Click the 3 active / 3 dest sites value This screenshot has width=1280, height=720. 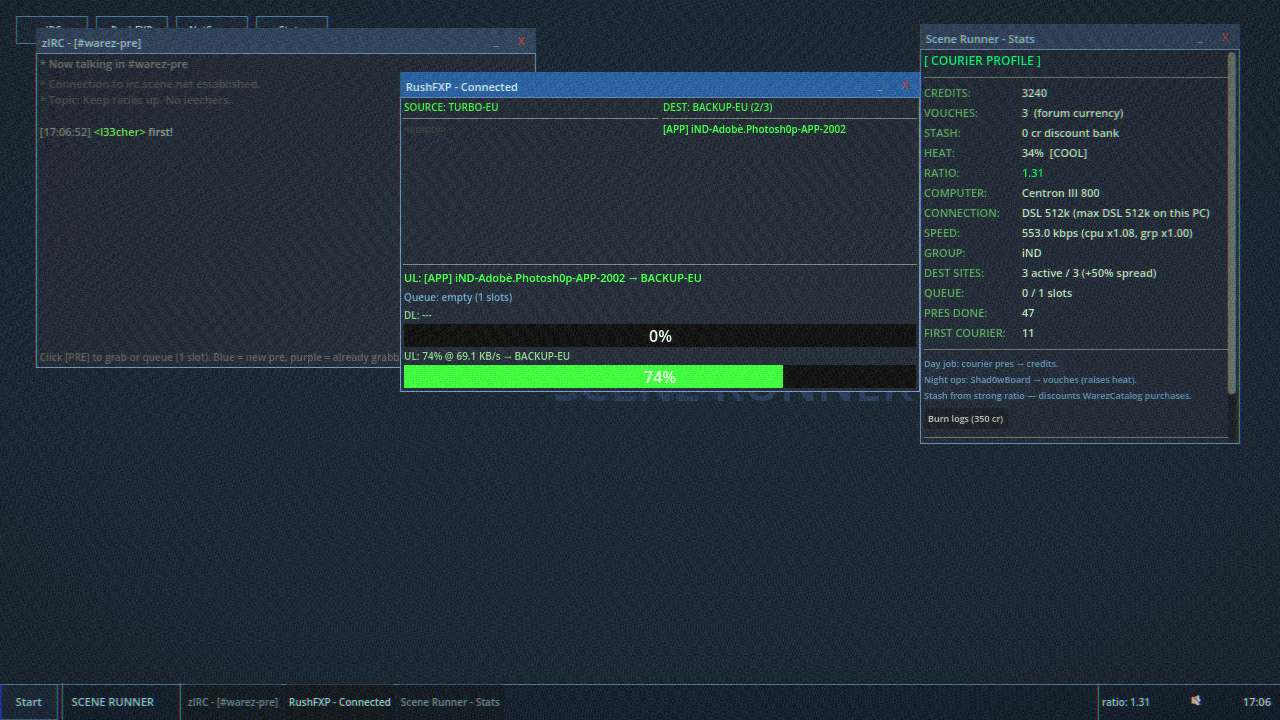click(x=1089, y=273)
